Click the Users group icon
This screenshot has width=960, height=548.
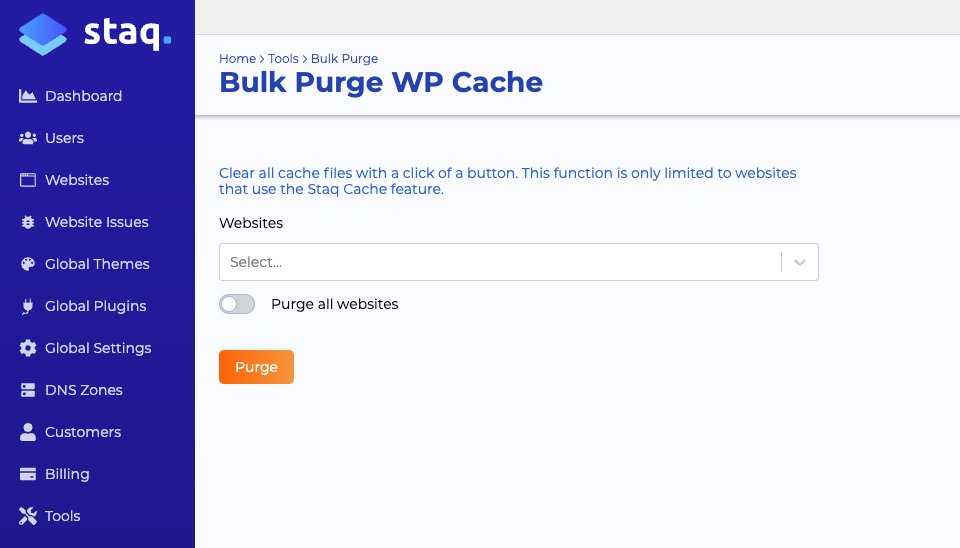pos(28,138)
